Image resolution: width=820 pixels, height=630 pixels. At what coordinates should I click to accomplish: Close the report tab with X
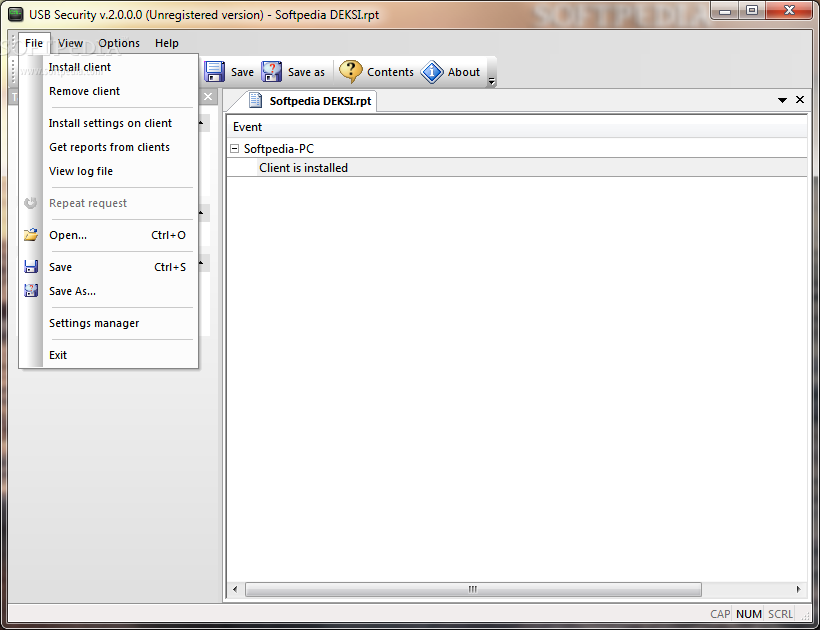[x=800, y=99]
